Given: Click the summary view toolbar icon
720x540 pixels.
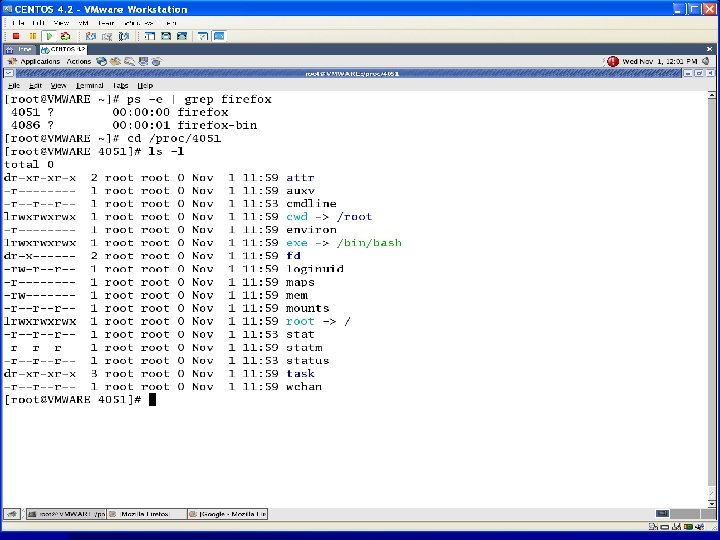Looking at the screenshot, I should click(202, 36).
